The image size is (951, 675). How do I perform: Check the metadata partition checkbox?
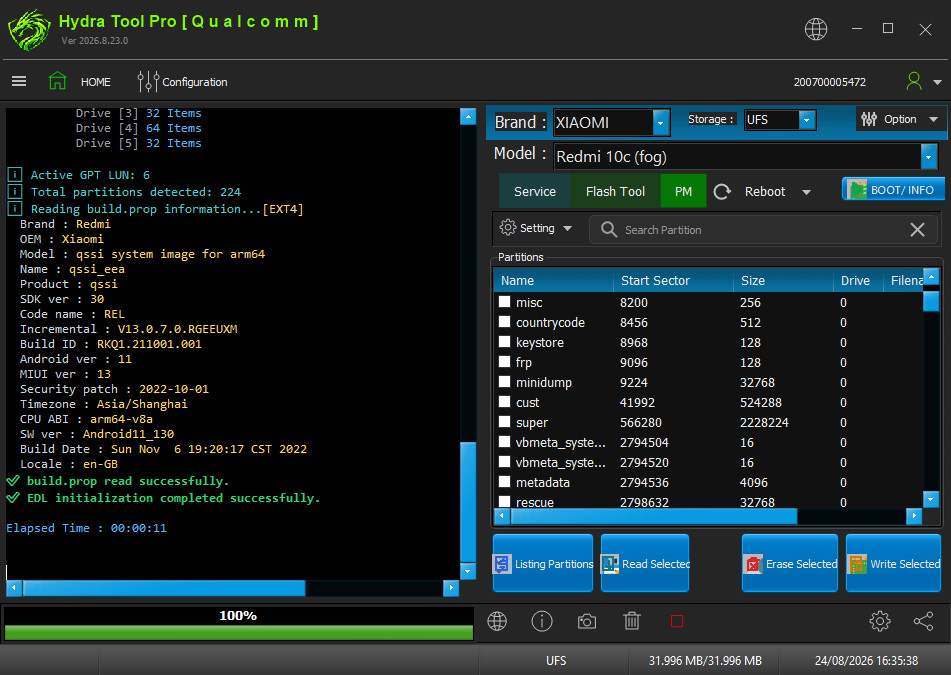point(505,482)
